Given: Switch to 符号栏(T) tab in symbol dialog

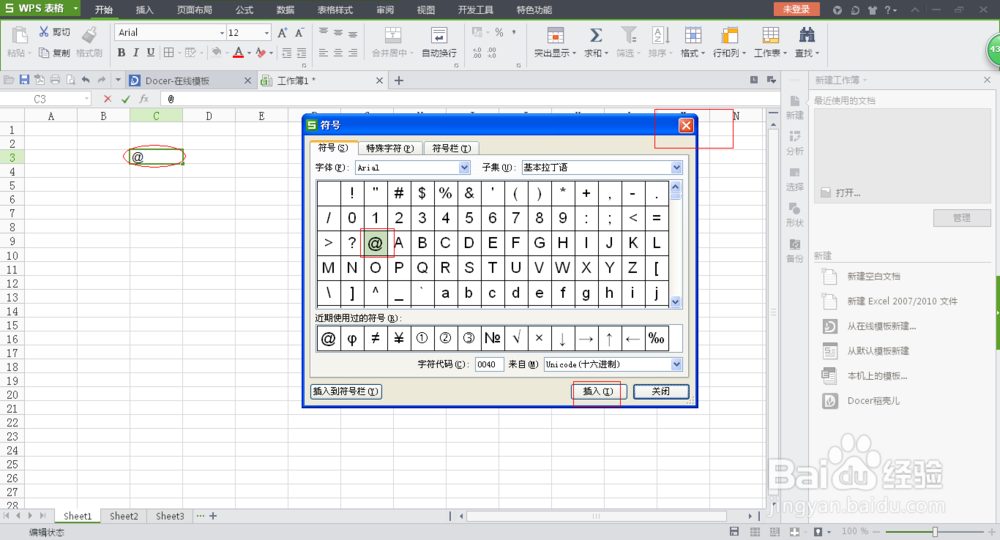Looking at the screenshot, I should (x=451, y=148).
